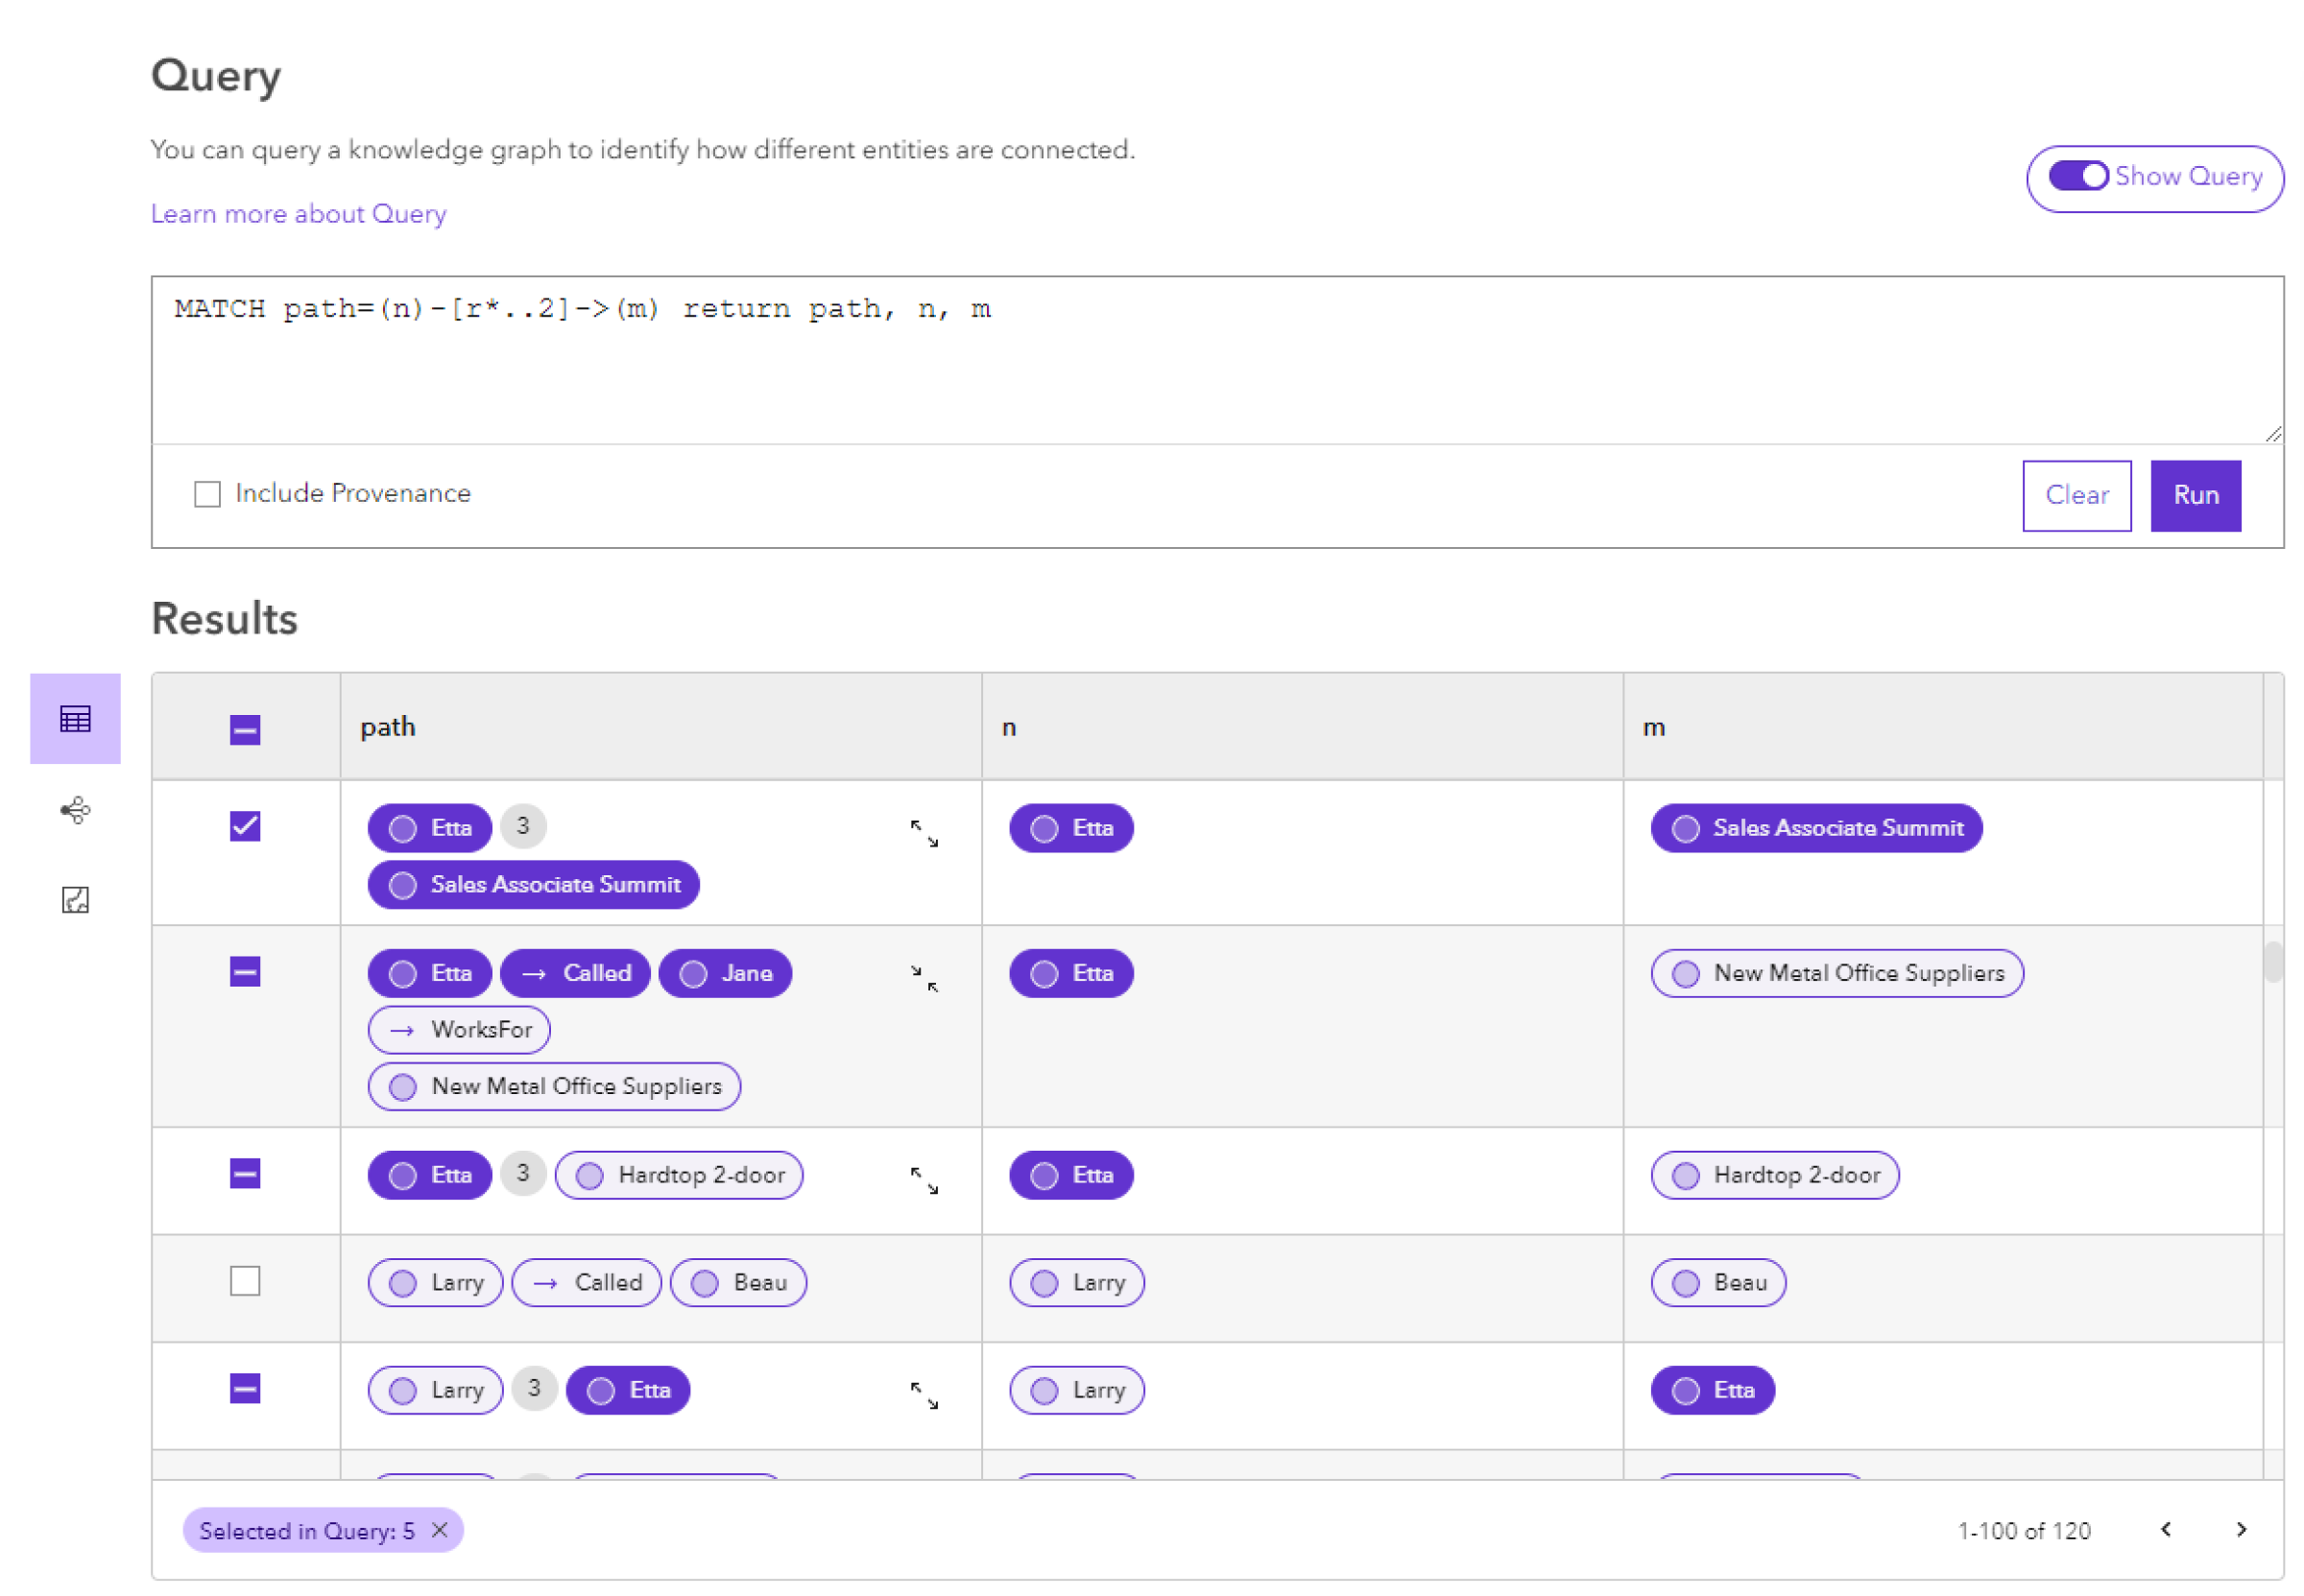
Task: Click the Clear button to reset query
Action: pos(2081,495)
